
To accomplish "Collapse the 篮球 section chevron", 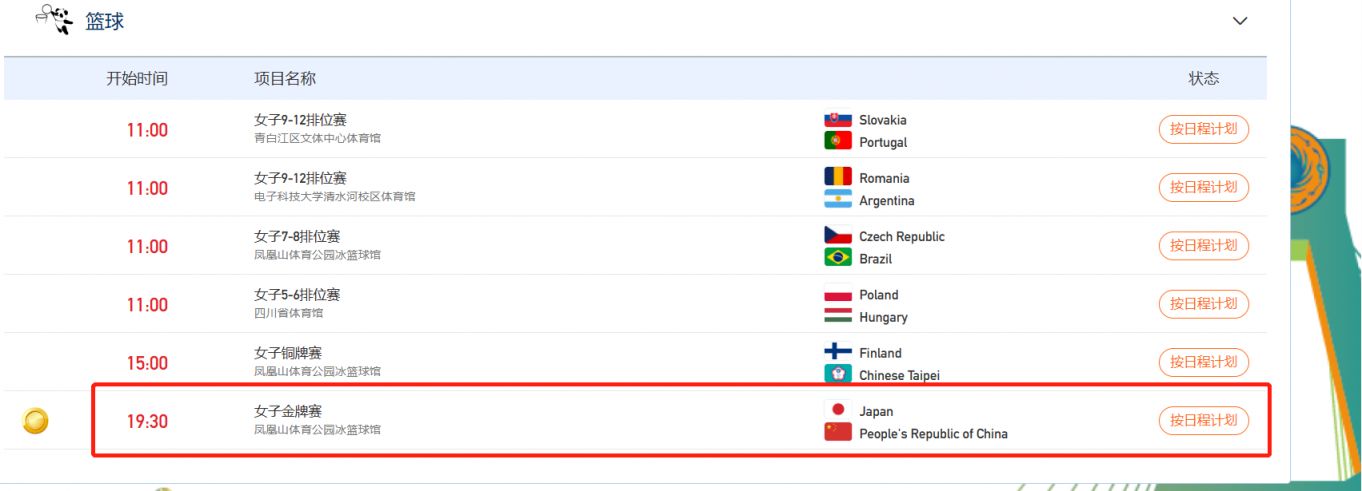I will coord(1240,21).
